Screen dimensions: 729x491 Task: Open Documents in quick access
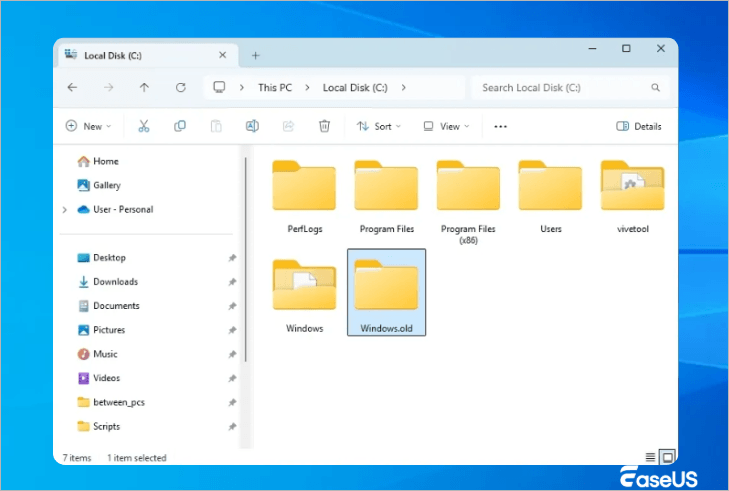(x=108, y=306)
